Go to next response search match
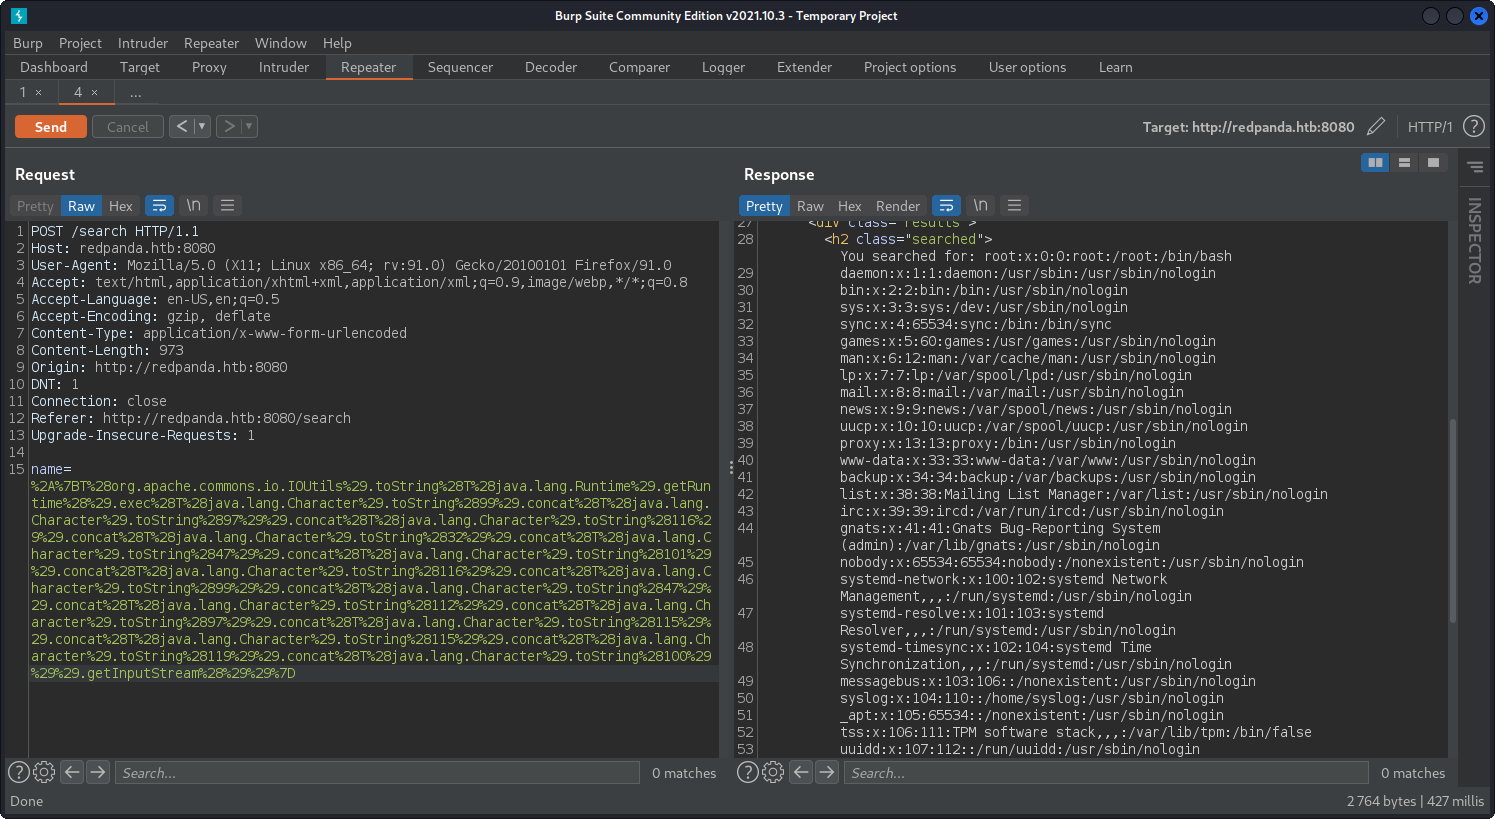Viewport: 1495px width, 819px height. pos(827,772)
